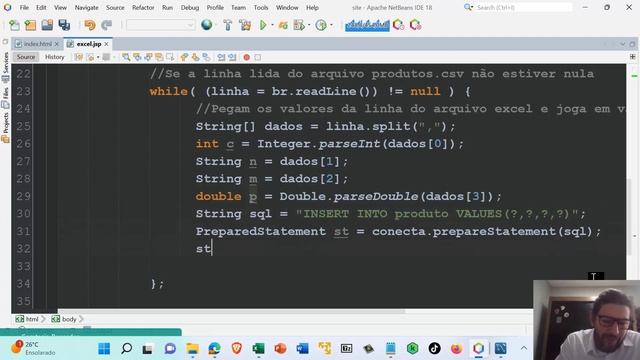Click the Find Selection magnifier icon
The height and width of the screenshot is (360, 640).
(126, 57)
